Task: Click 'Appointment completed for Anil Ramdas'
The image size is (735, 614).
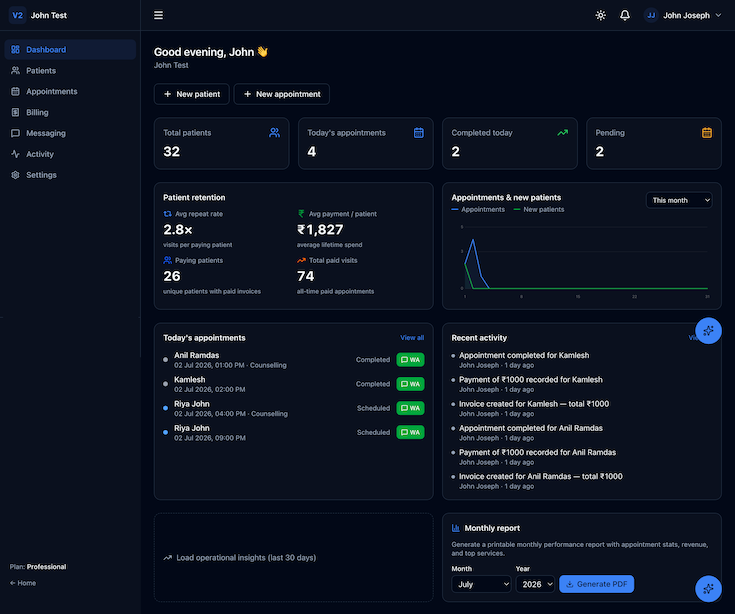Action: tap(531, 428)
